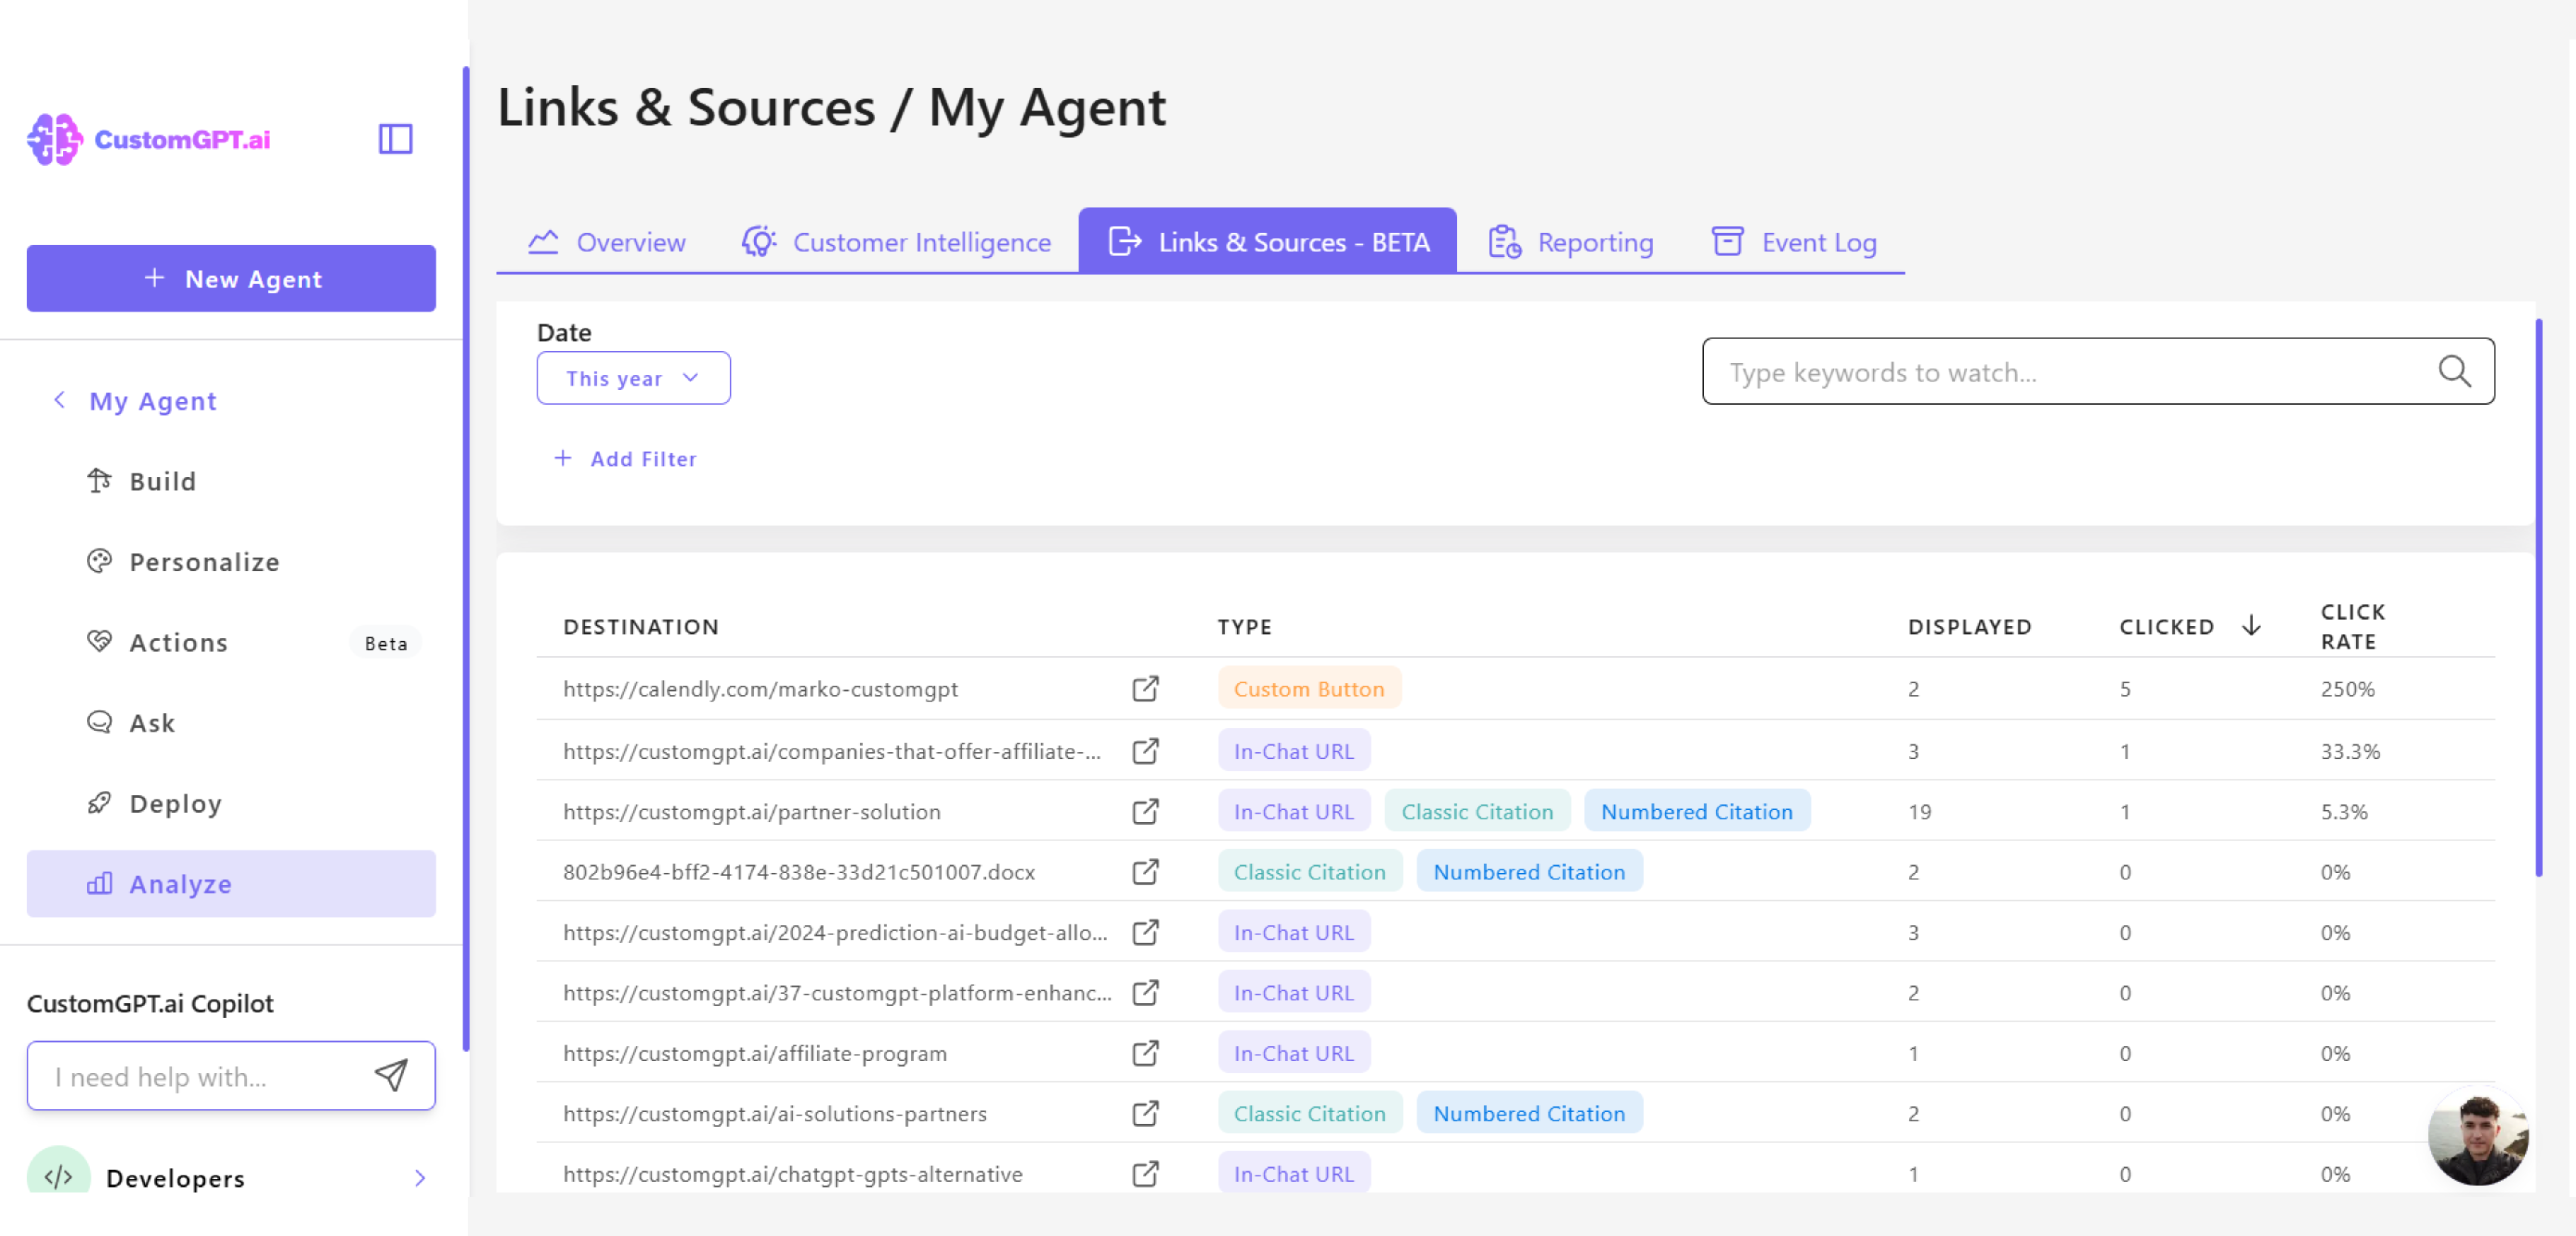Go back using My Agent chevron
Screen dimensions: 2576x1236
coord(60,400)
